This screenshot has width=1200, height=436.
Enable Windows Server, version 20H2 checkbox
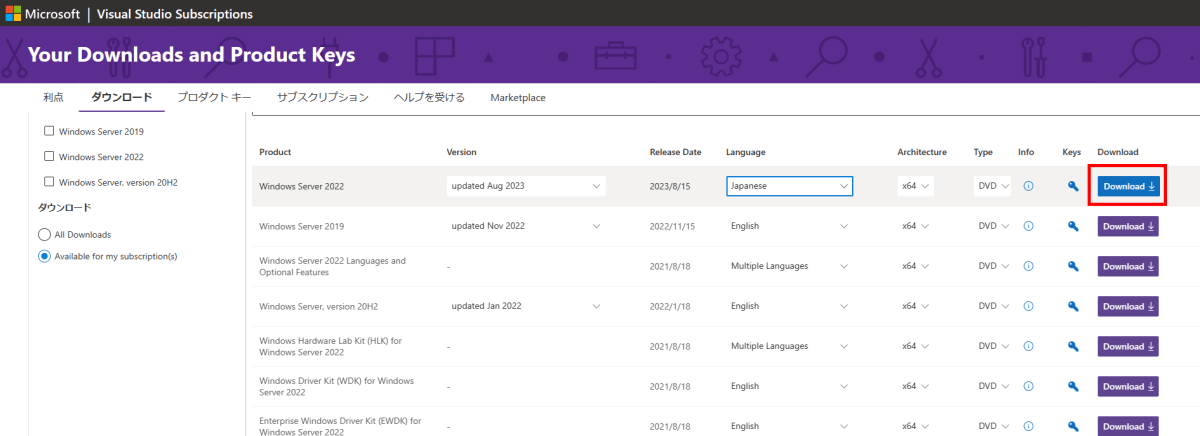coord(50,182)
